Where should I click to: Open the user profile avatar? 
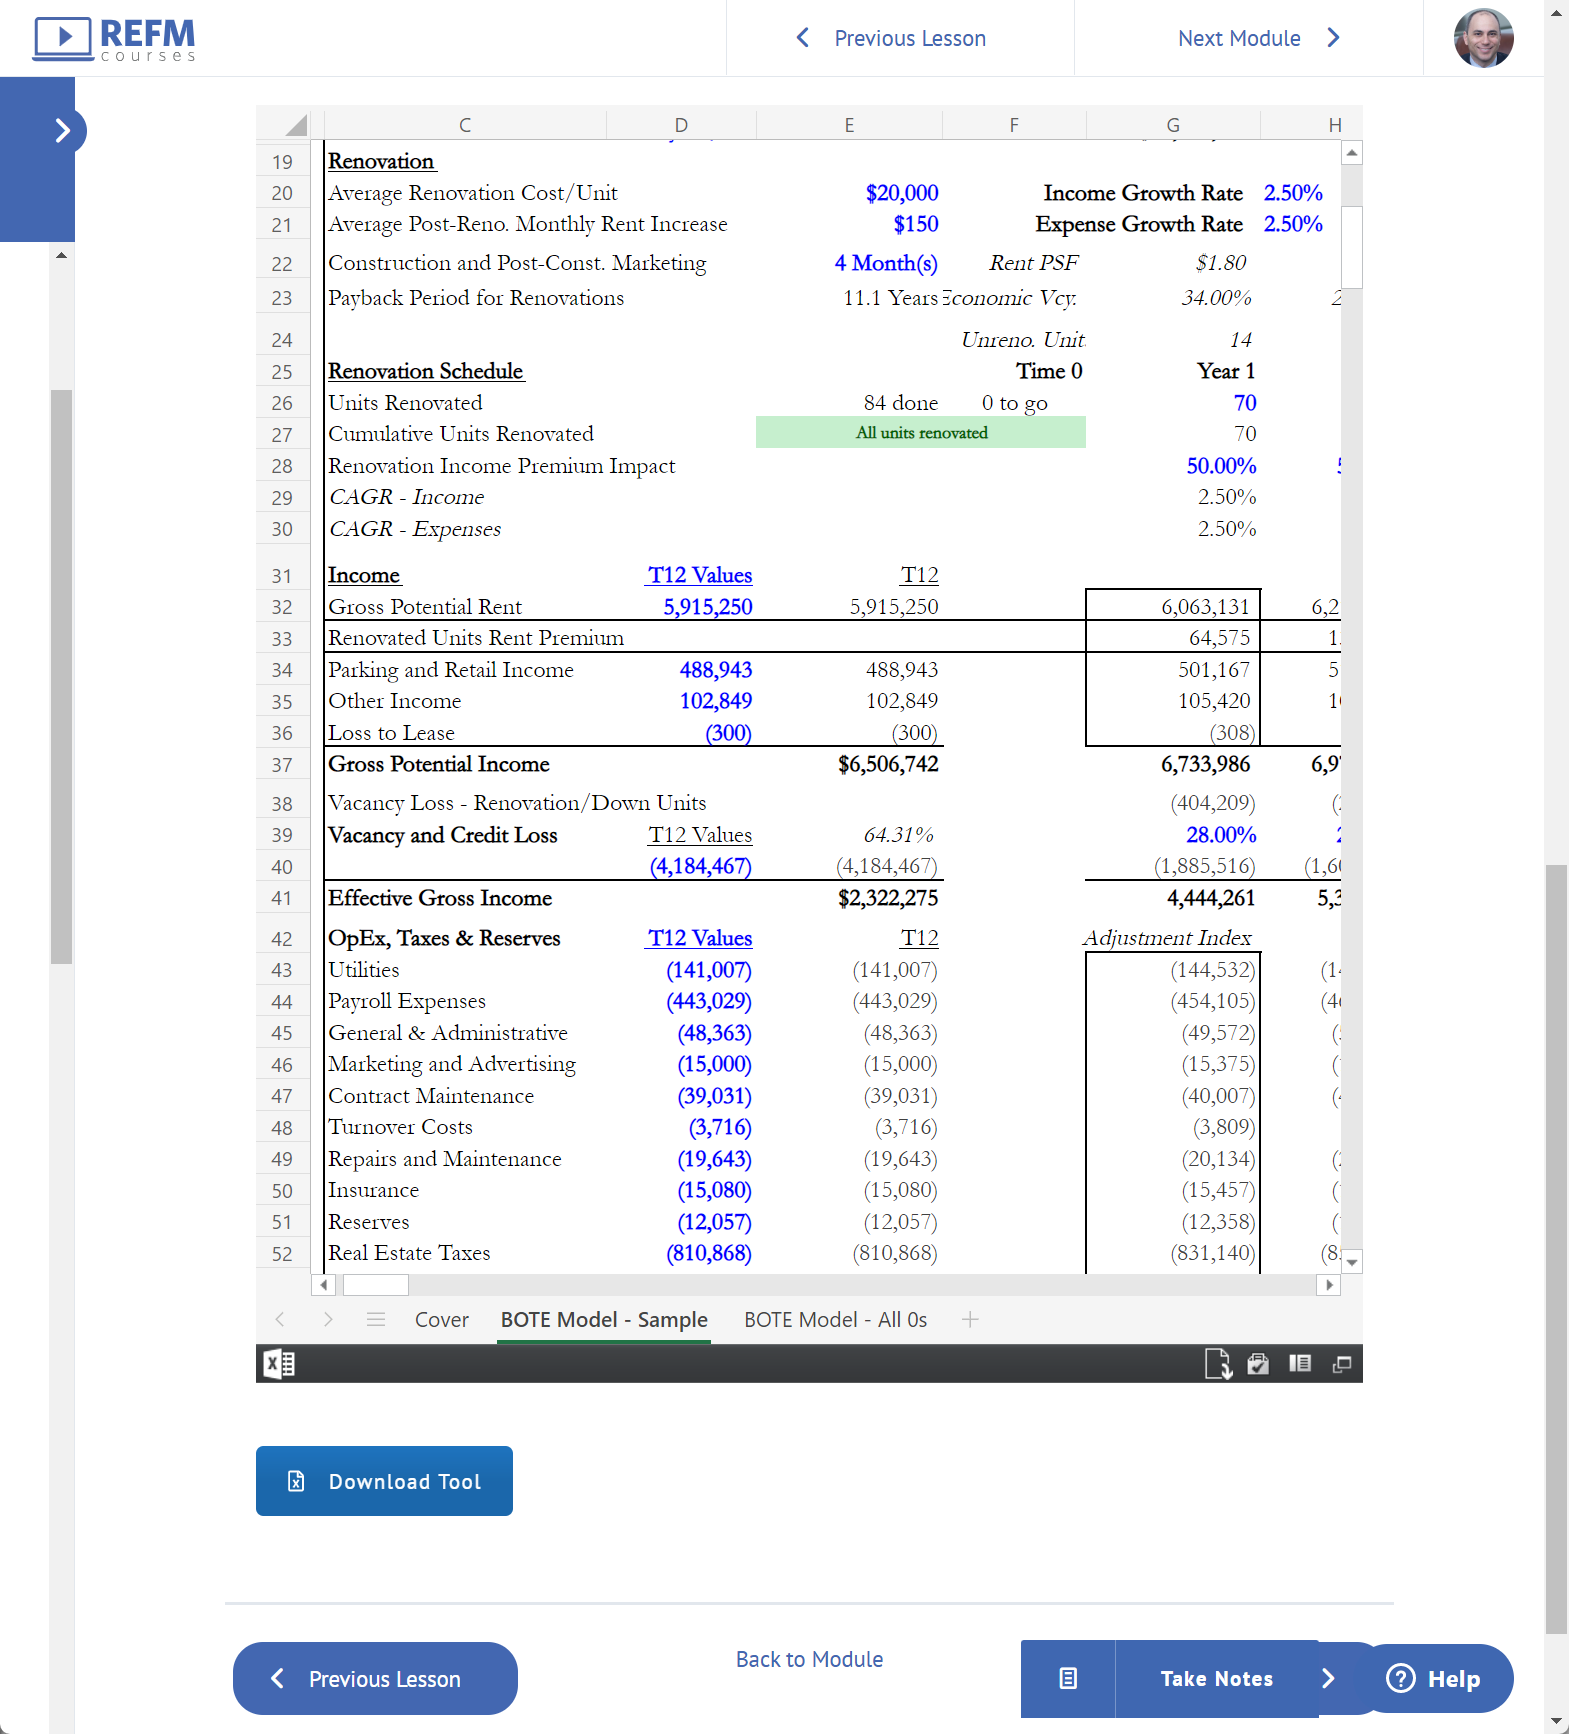tap(1483, 38)
